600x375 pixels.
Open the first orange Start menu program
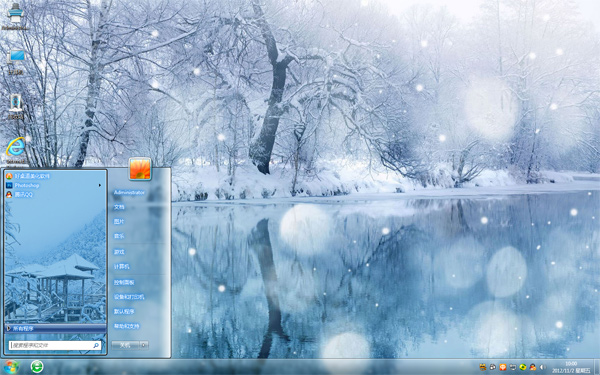pyautogui.click(x=28, y=176)
